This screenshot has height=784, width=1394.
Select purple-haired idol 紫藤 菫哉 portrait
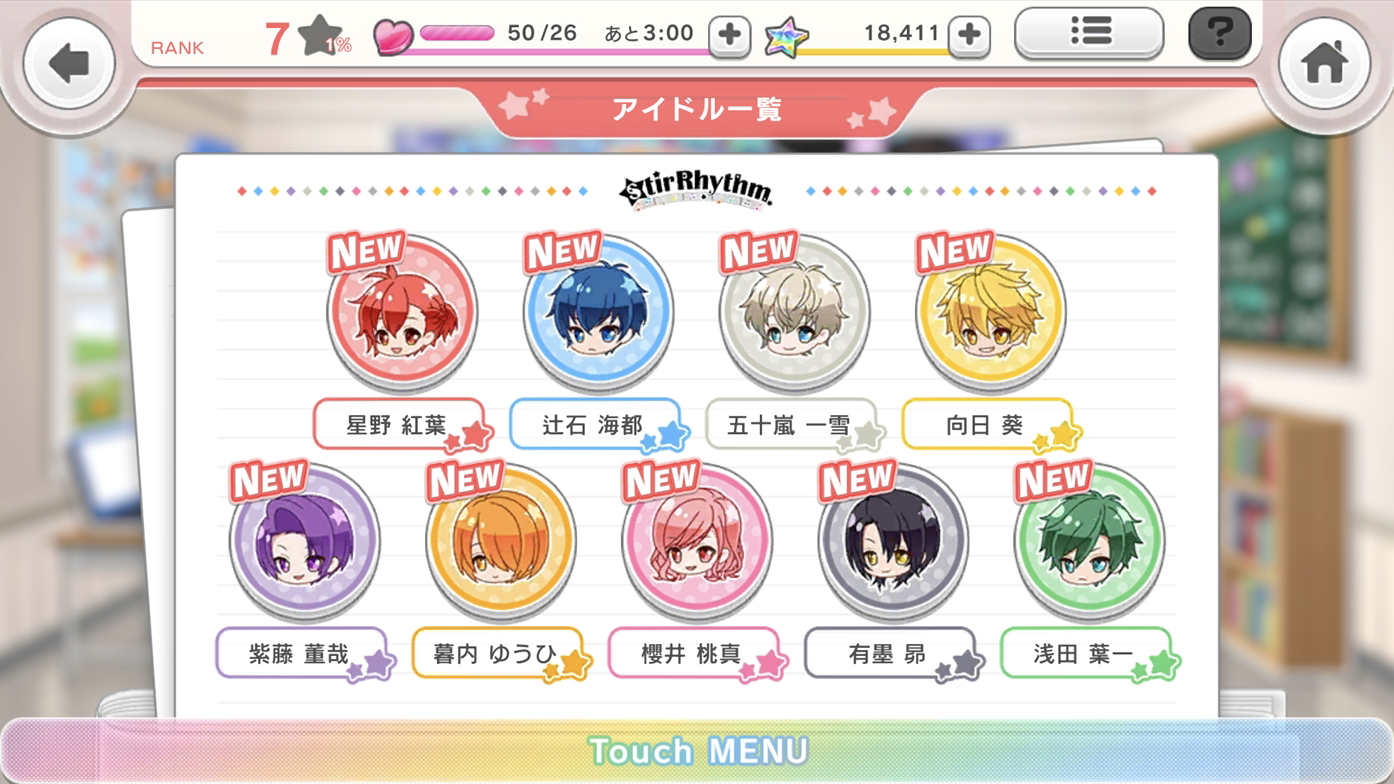(304, 542)
